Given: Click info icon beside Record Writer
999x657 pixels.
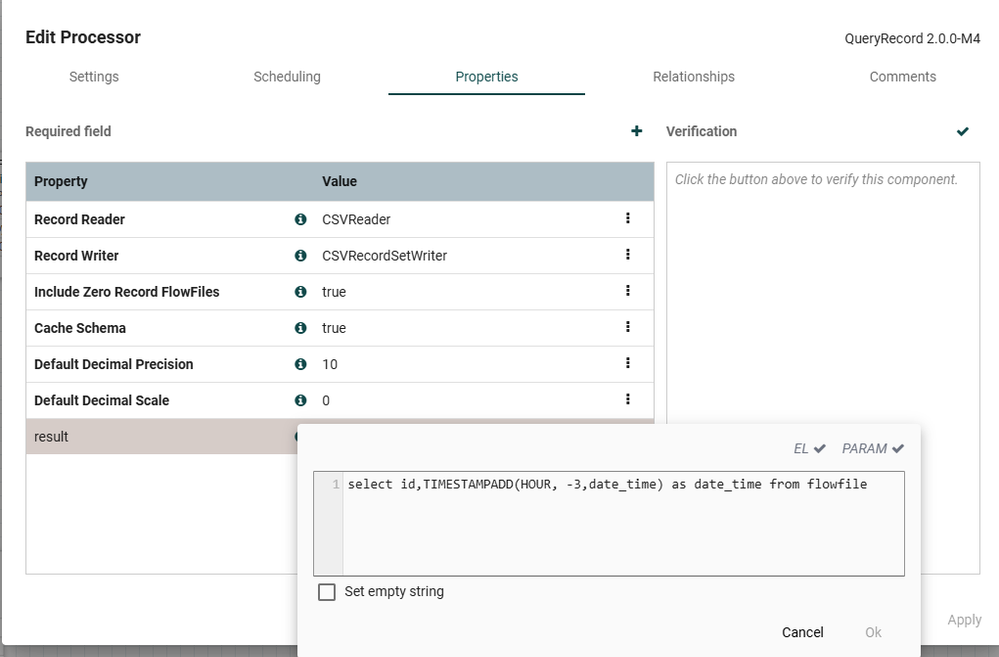Looking at the screenshot, I should (300, 255).
